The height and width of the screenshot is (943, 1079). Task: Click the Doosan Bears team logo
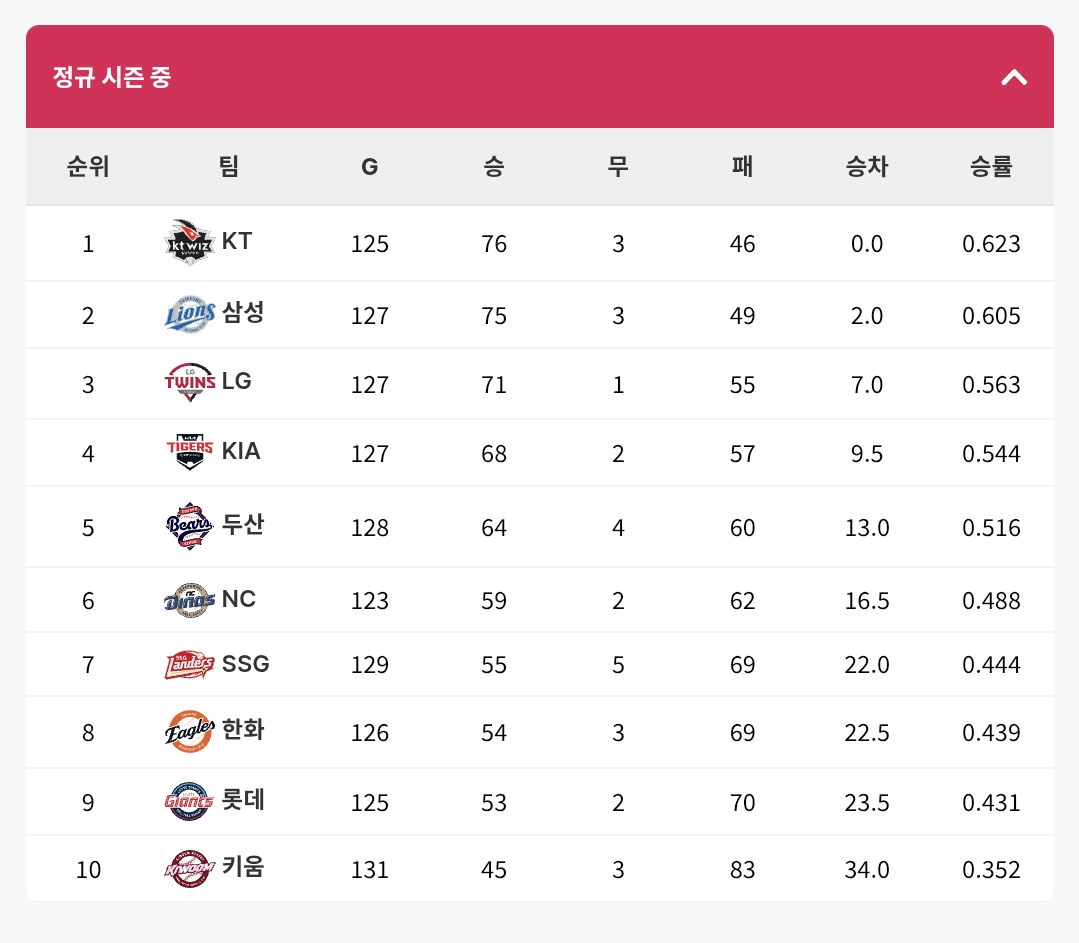(x=190, y=527)
